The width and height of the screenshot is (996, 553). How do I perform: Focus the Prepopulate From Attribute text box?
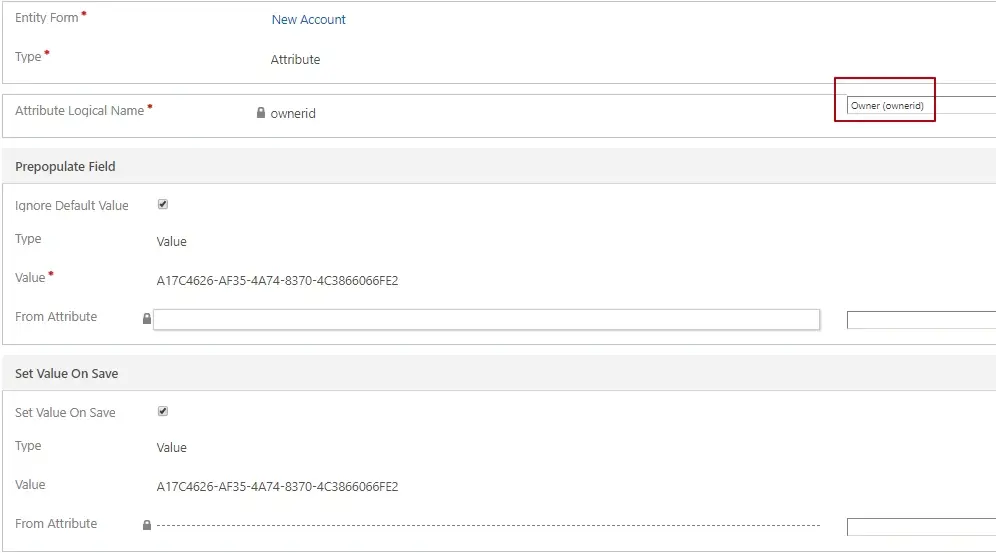(486, 319)
